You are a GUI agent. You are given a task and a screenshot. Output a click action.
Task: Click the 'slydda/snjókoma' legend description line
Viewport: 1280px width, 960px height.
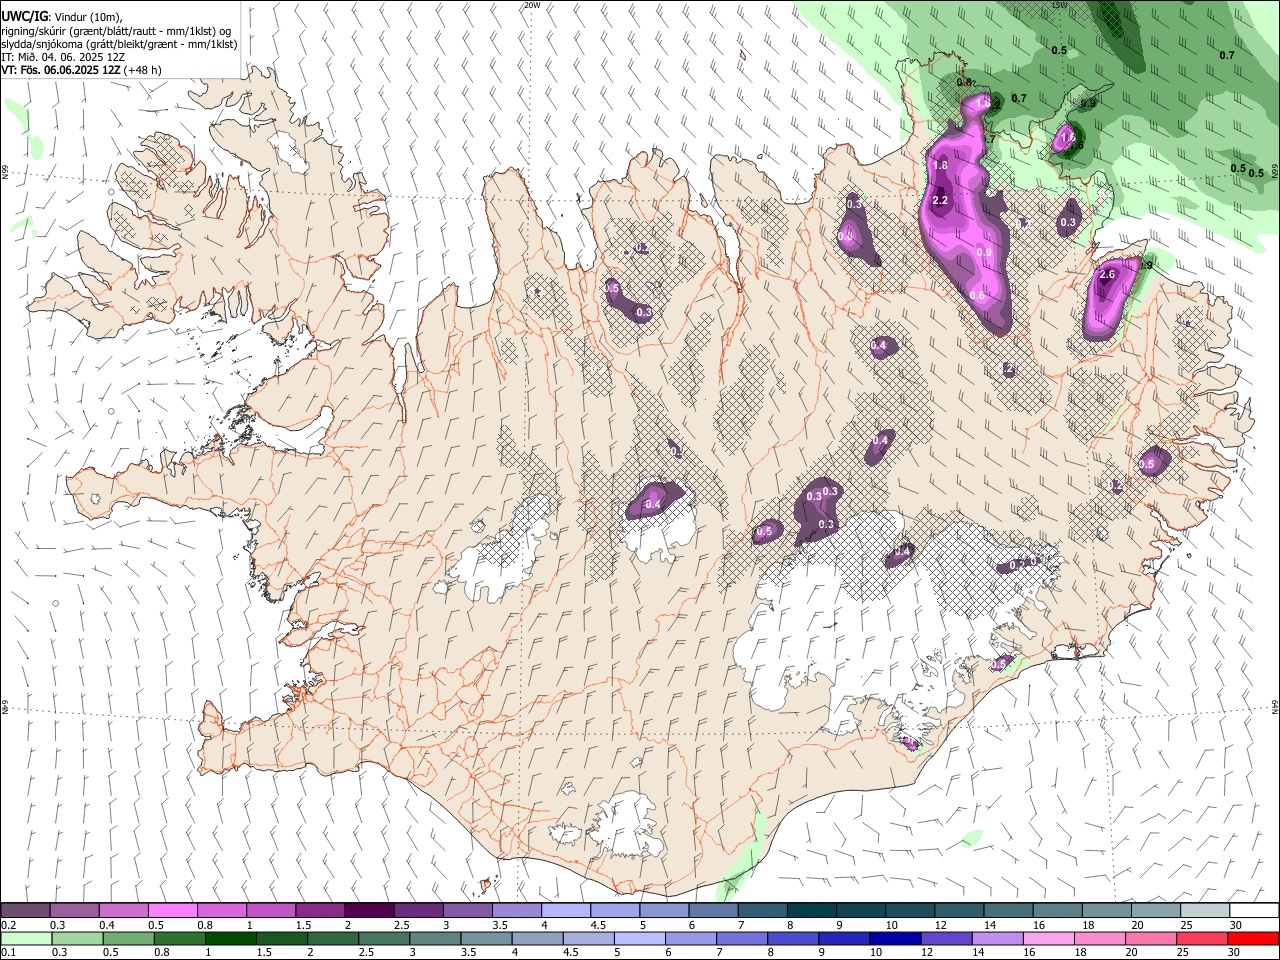click(119, 44)
